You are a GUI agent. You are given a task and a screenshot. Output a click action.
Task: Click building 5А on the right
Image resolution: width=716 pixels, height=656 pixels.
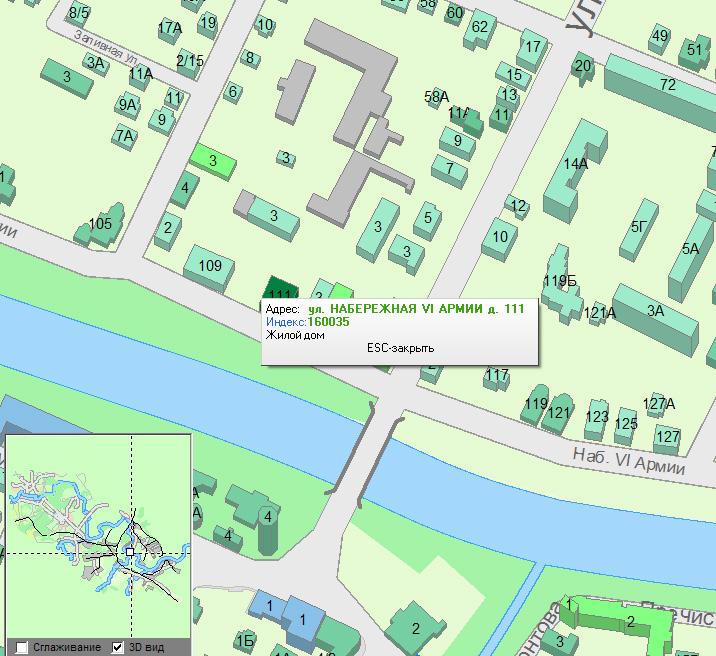click(690, 248)
